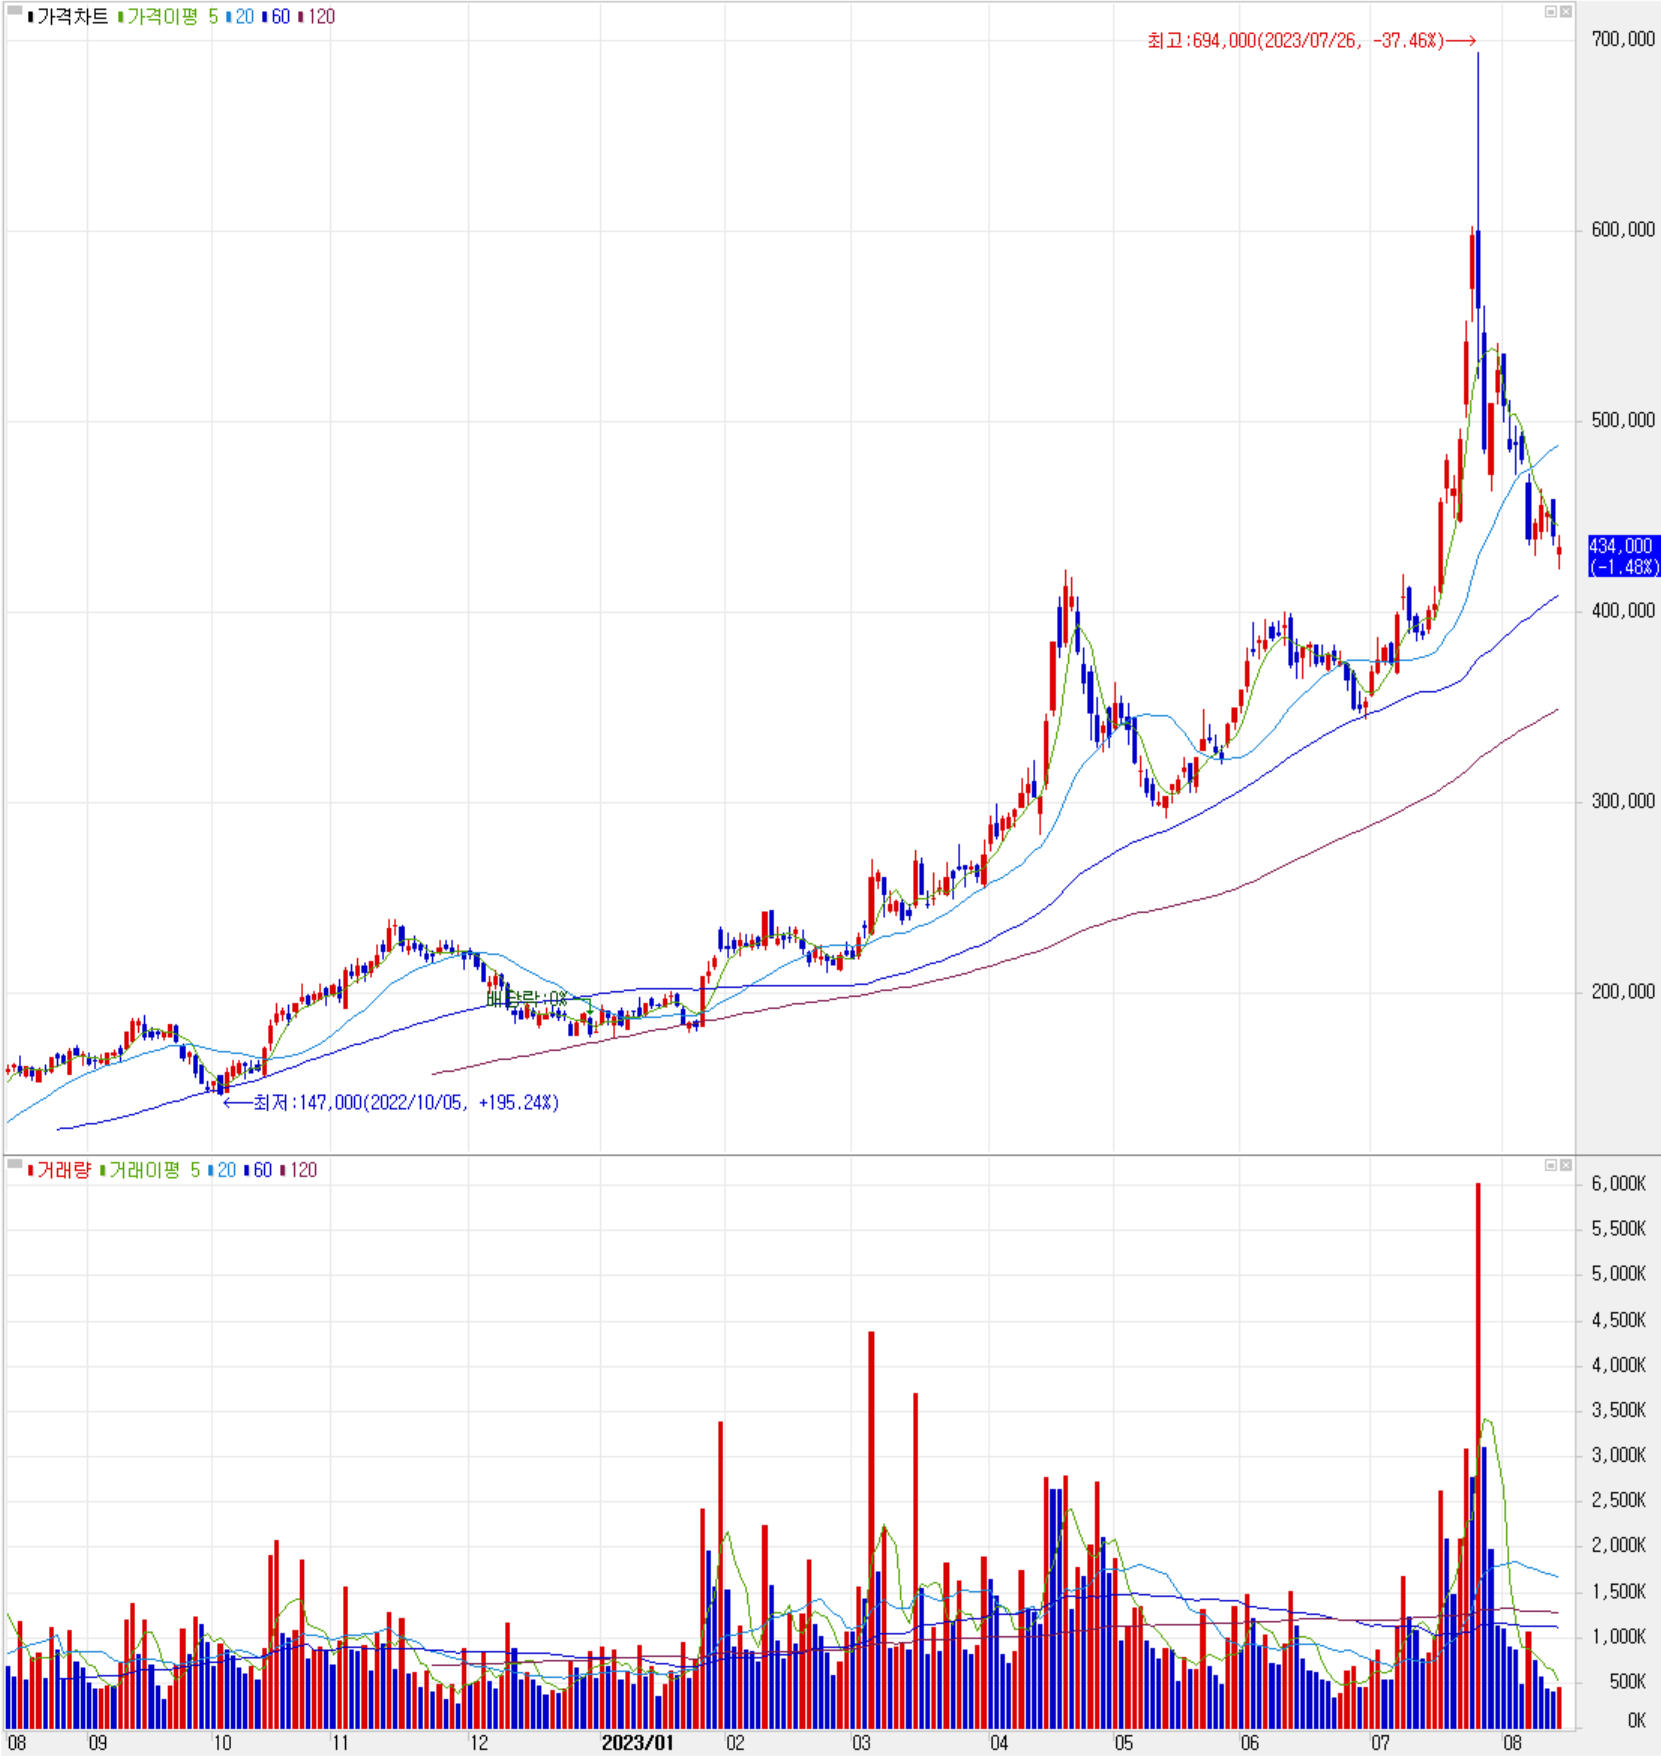The height and width of the screenshot is (1756, 1661).
Task: Click the gray handle beside 거래량 label
Action: point(14,1163)
